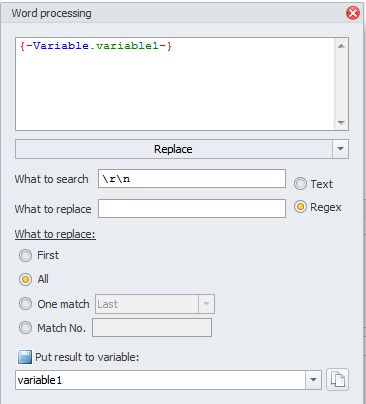Open the variable1 result dropdown
This screenshot has width=366, height=404.
(313, 380)
